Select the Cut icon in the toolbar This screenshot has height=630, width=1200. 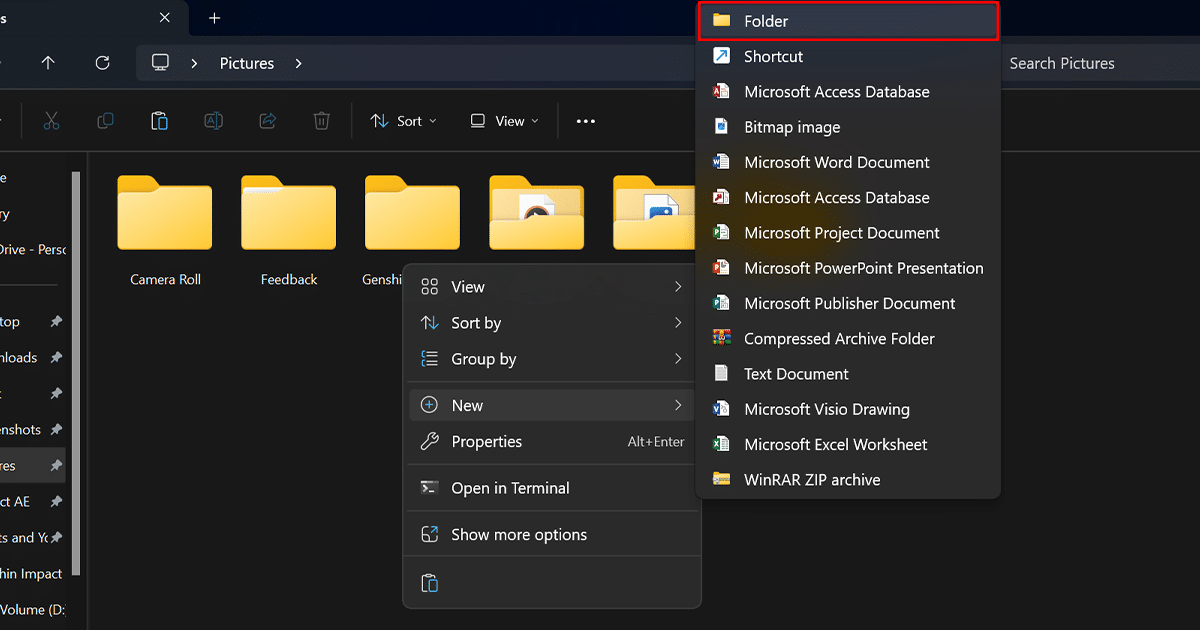[51, 120]
